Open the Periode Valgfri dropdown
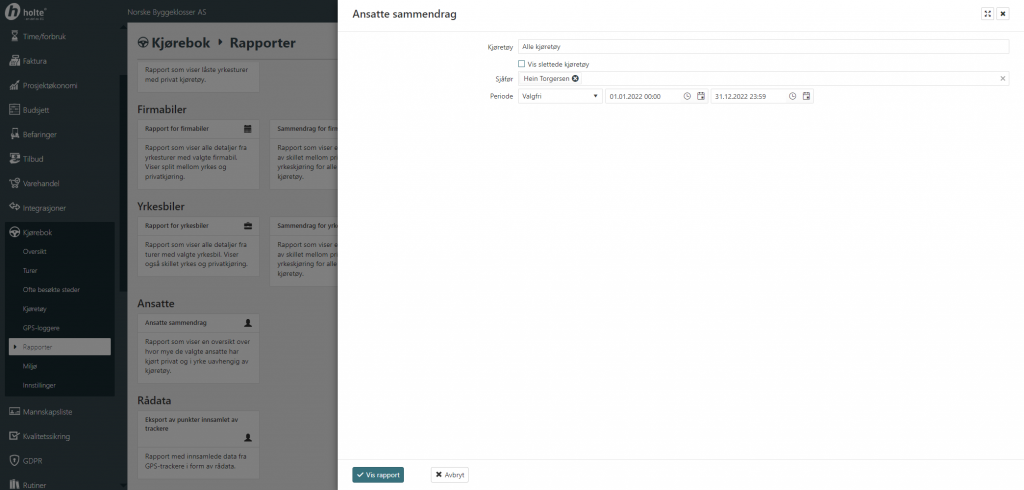1024x490 pixels. [559, 96]
